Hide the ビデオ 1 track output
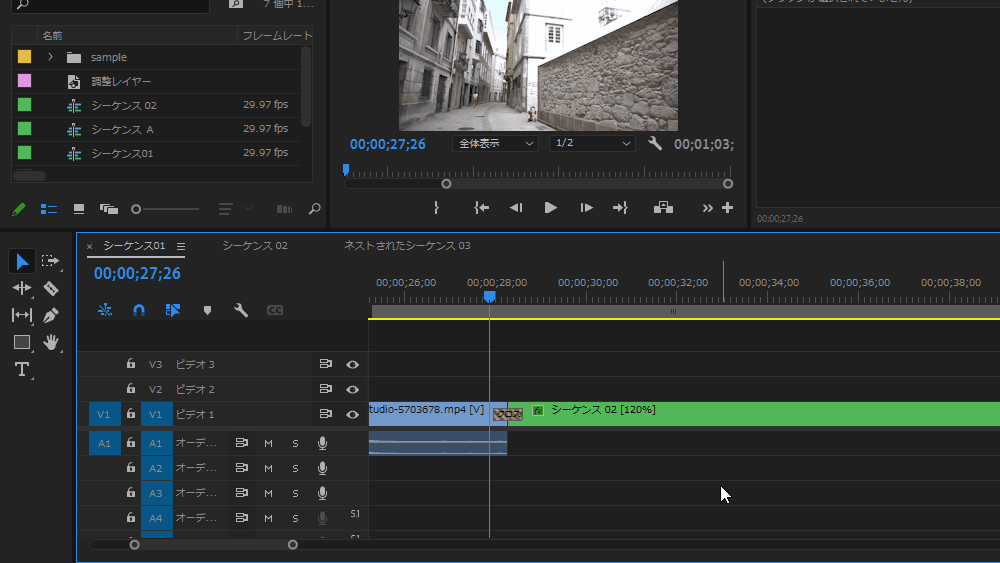 click(352, 414)
